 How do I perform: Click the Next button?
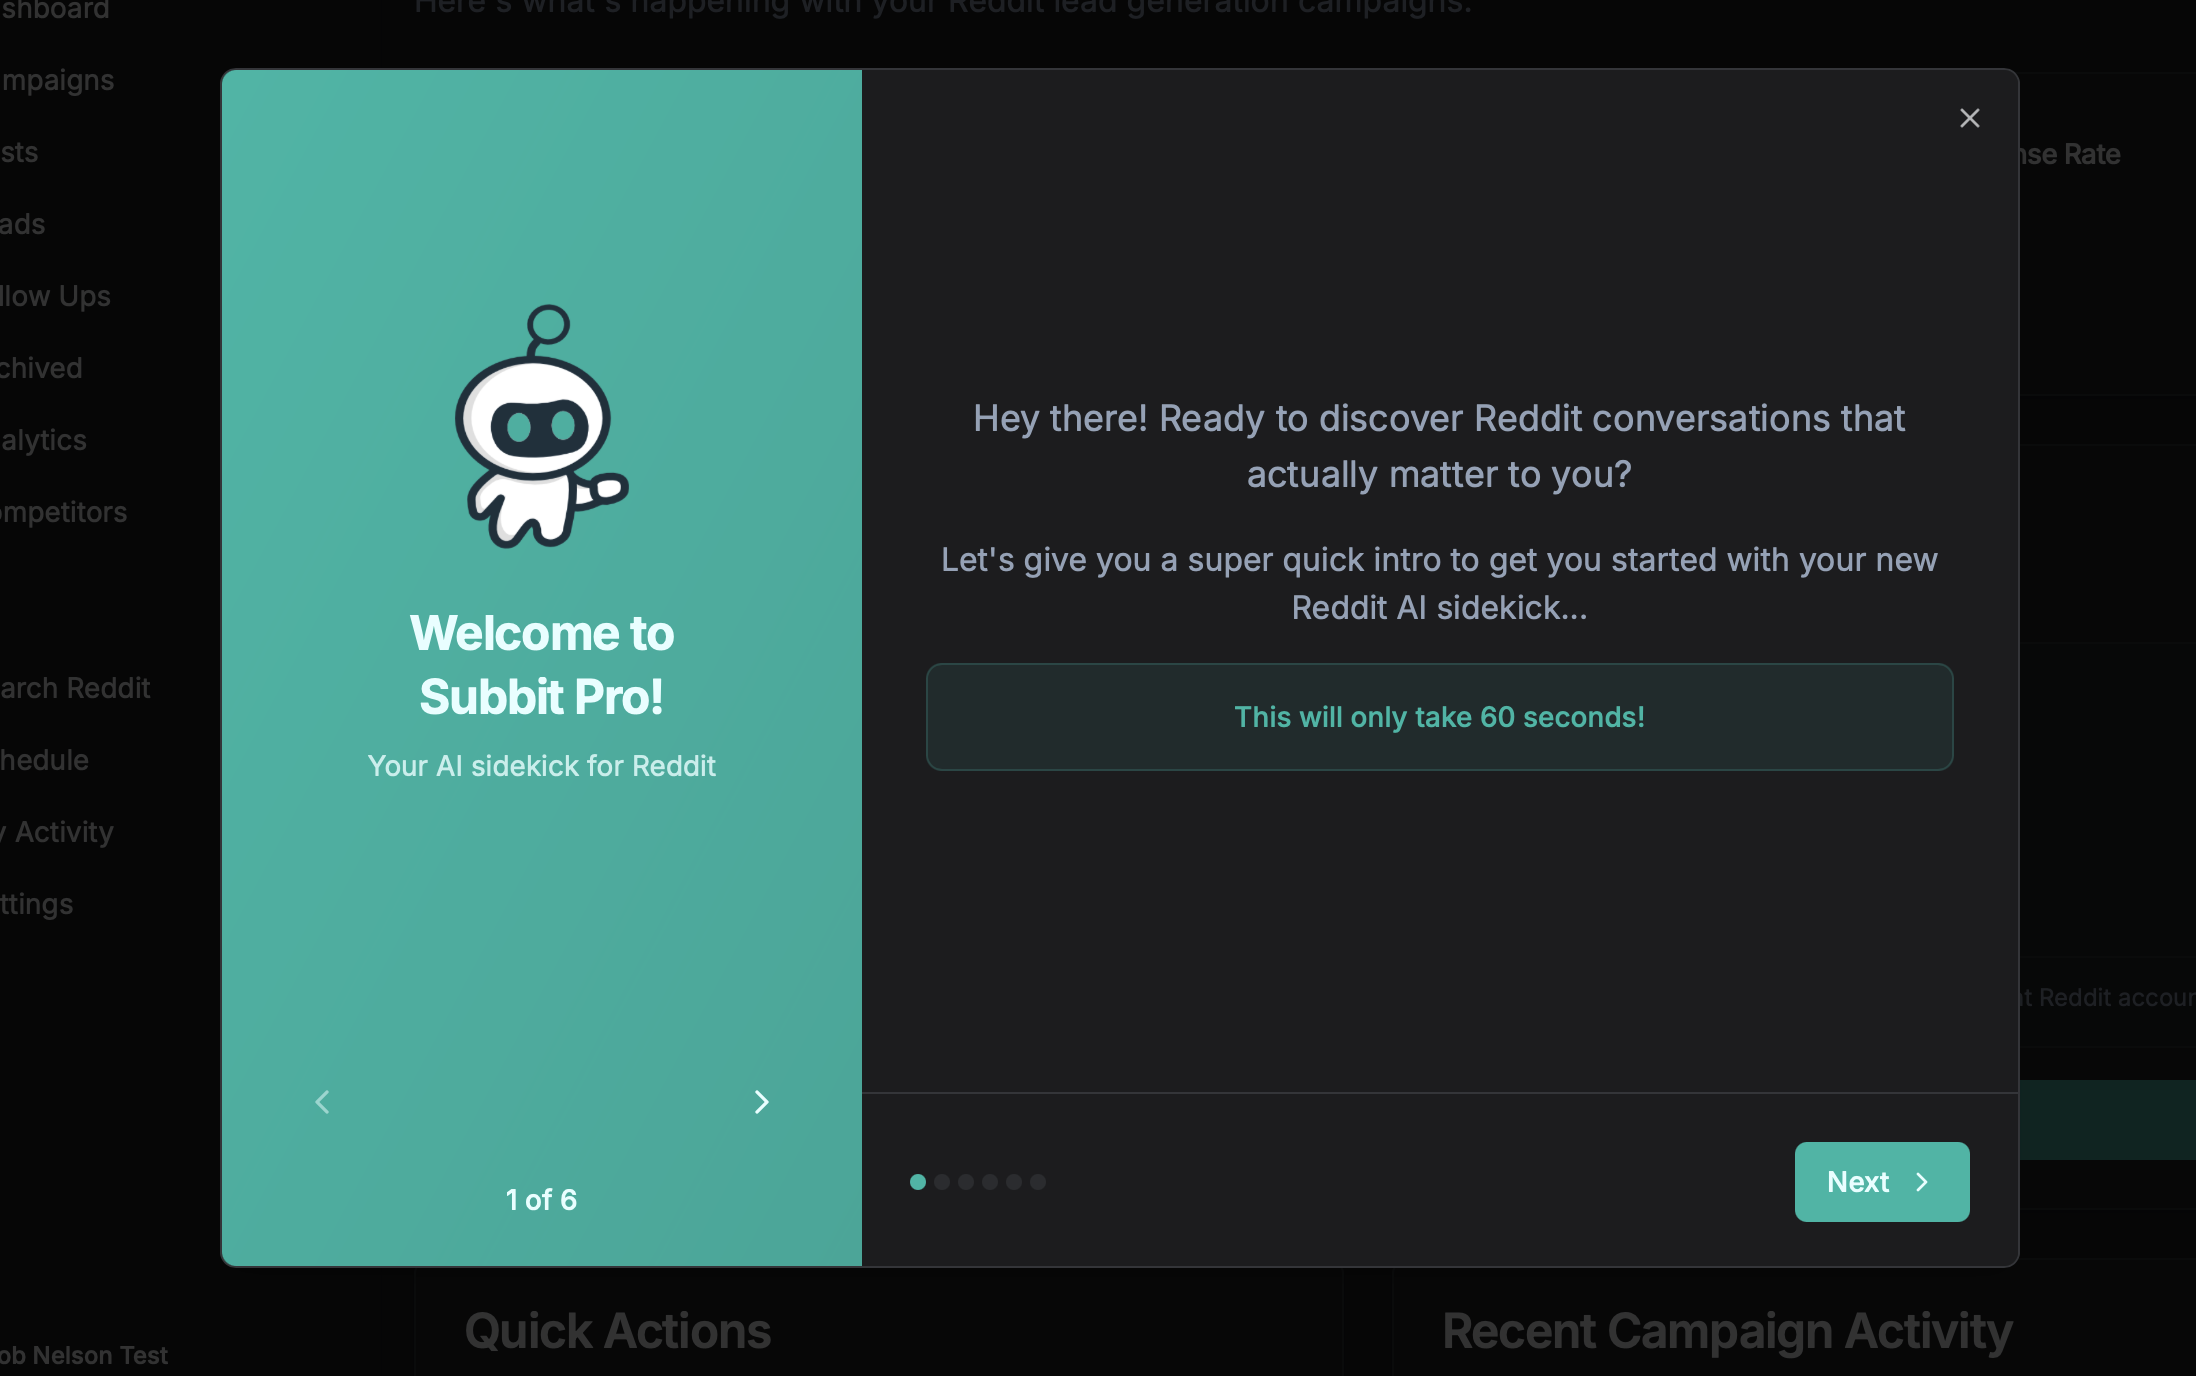click(x=1881, y=1181)
